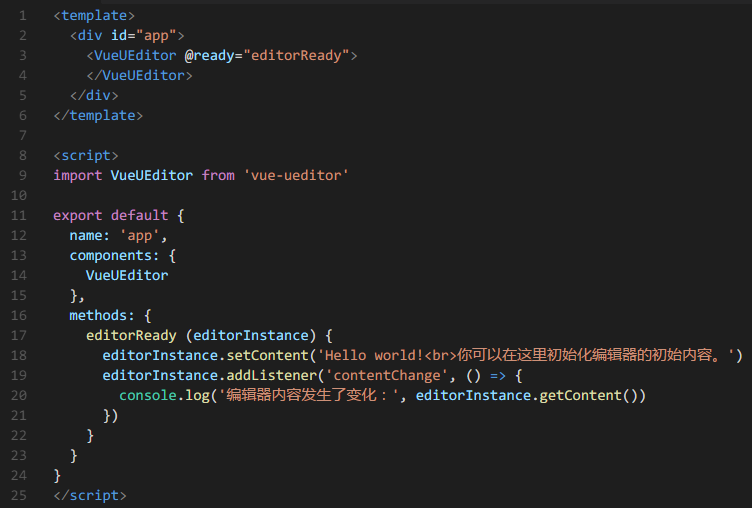Click line number 25 in the gutter
Image resolution: width=752 pixels, height=508 pixels.
tap(19, 496)
